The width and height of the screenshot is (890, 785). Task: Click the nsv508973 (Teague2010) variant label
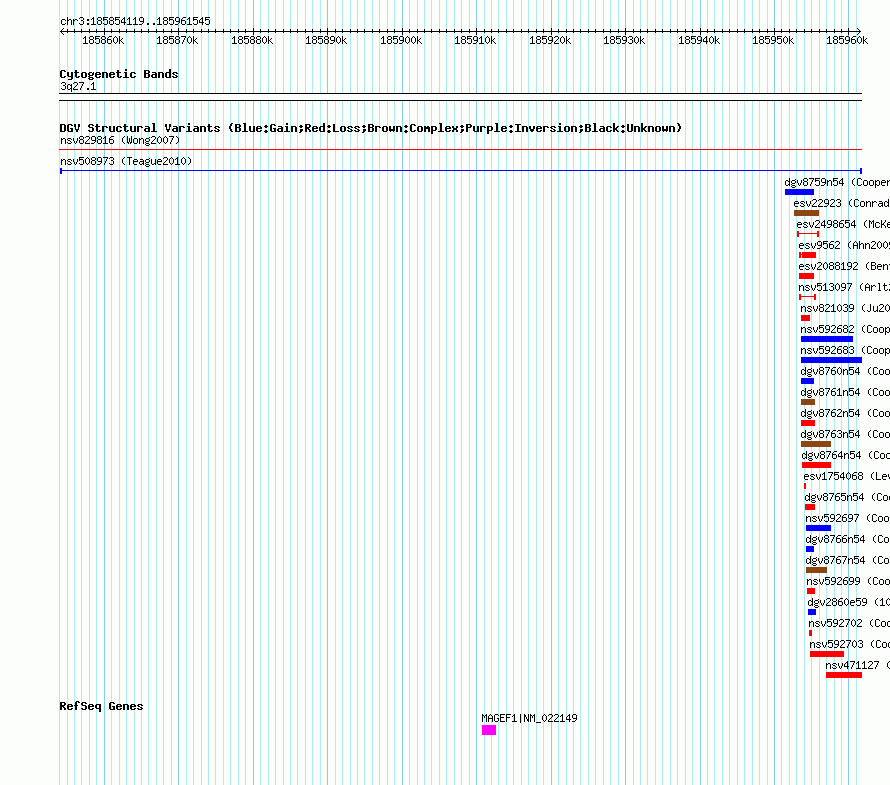click(x=126, y=161)
